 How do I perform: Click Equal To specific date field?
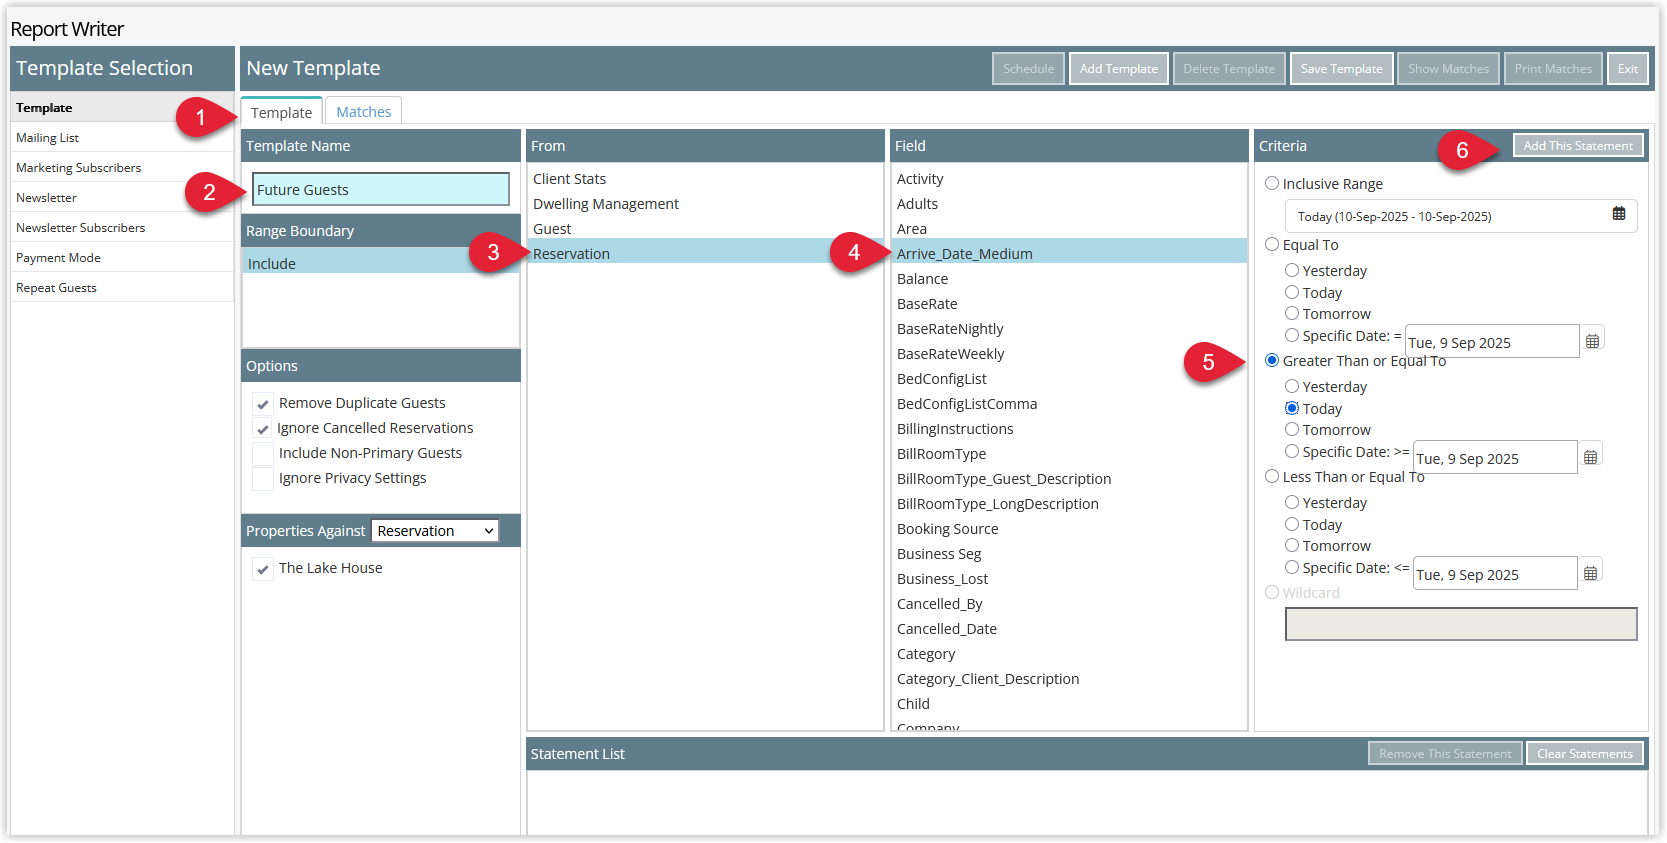tap(1491, 341)
